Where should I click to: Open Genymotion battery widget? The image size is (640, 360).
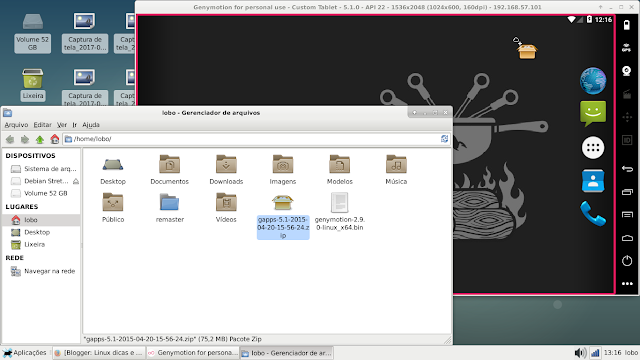click(x=627, y=25)
